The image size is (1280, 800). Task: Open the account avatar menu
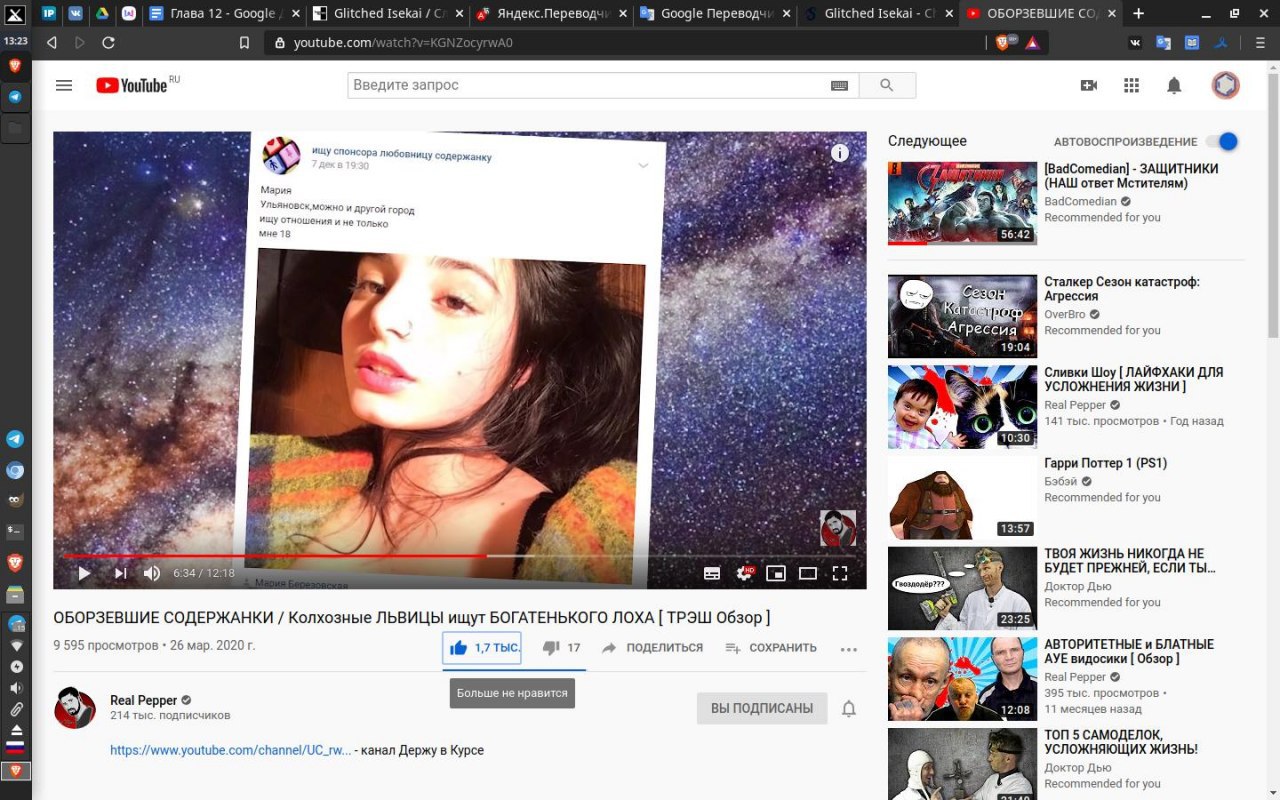pyautogui.click(x=1225, y=85)
